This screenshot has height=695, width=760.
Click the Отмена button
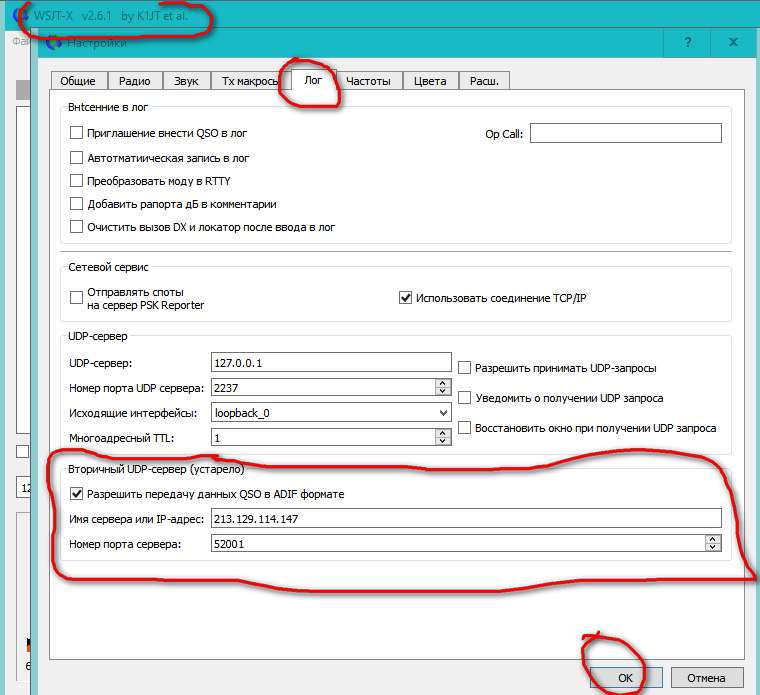706,677
